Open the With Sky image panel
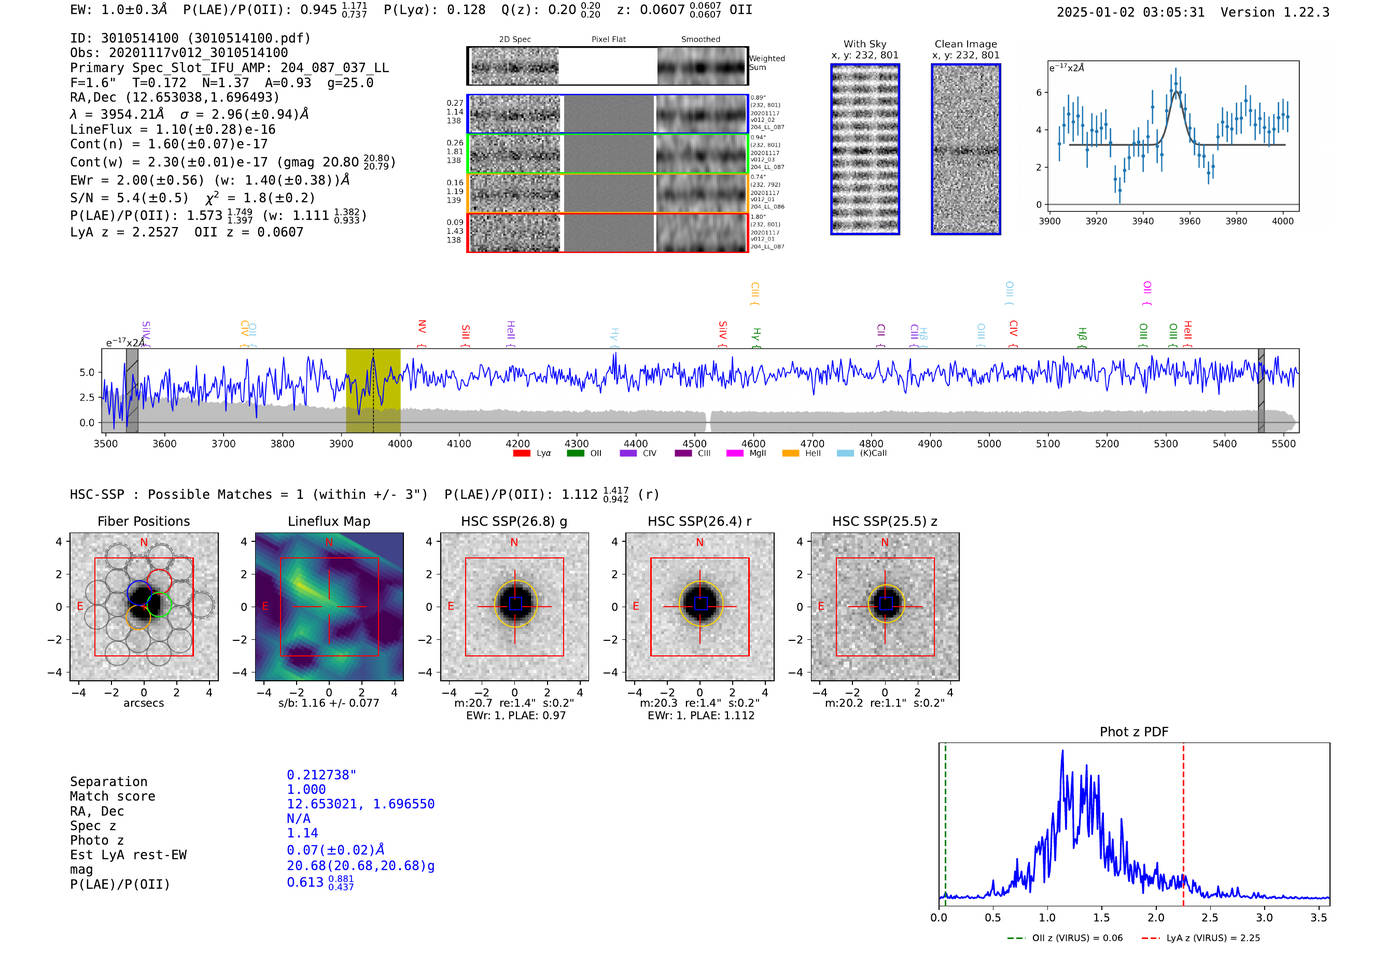This screenshot has width=1400, height=953. pyautogui.click(x=865, y=149)
